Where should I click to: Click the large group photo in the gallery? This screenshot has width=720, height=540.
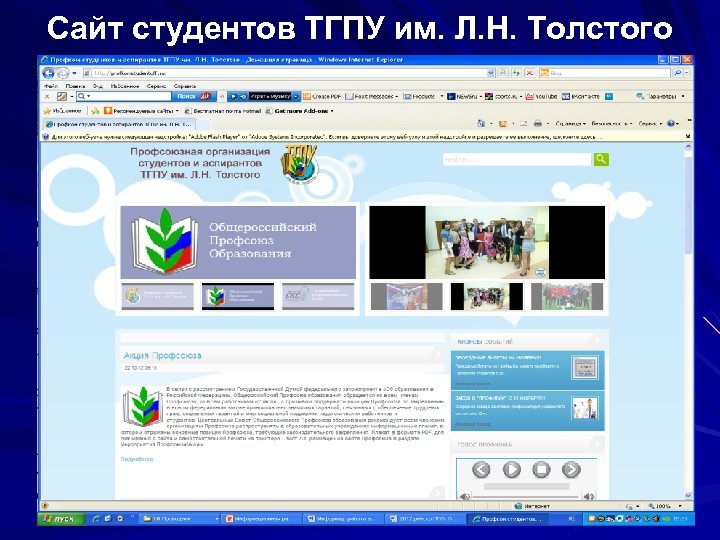coord(487,242)
